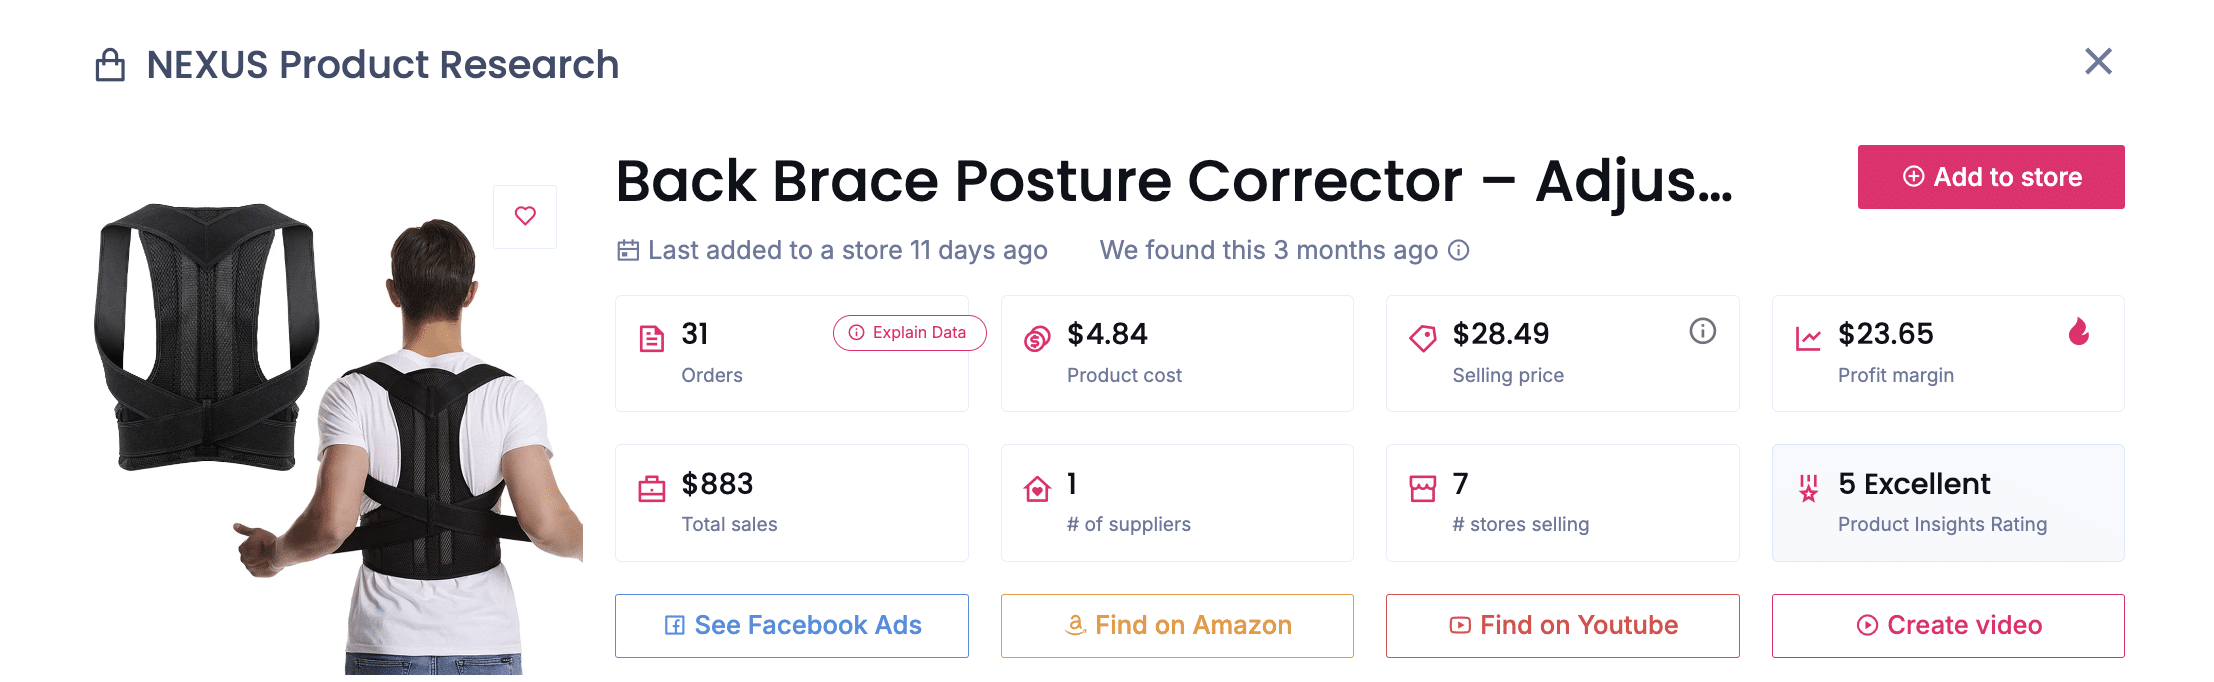Click the info icon next to We found this
The image size is (2214, 682).
1460,251
